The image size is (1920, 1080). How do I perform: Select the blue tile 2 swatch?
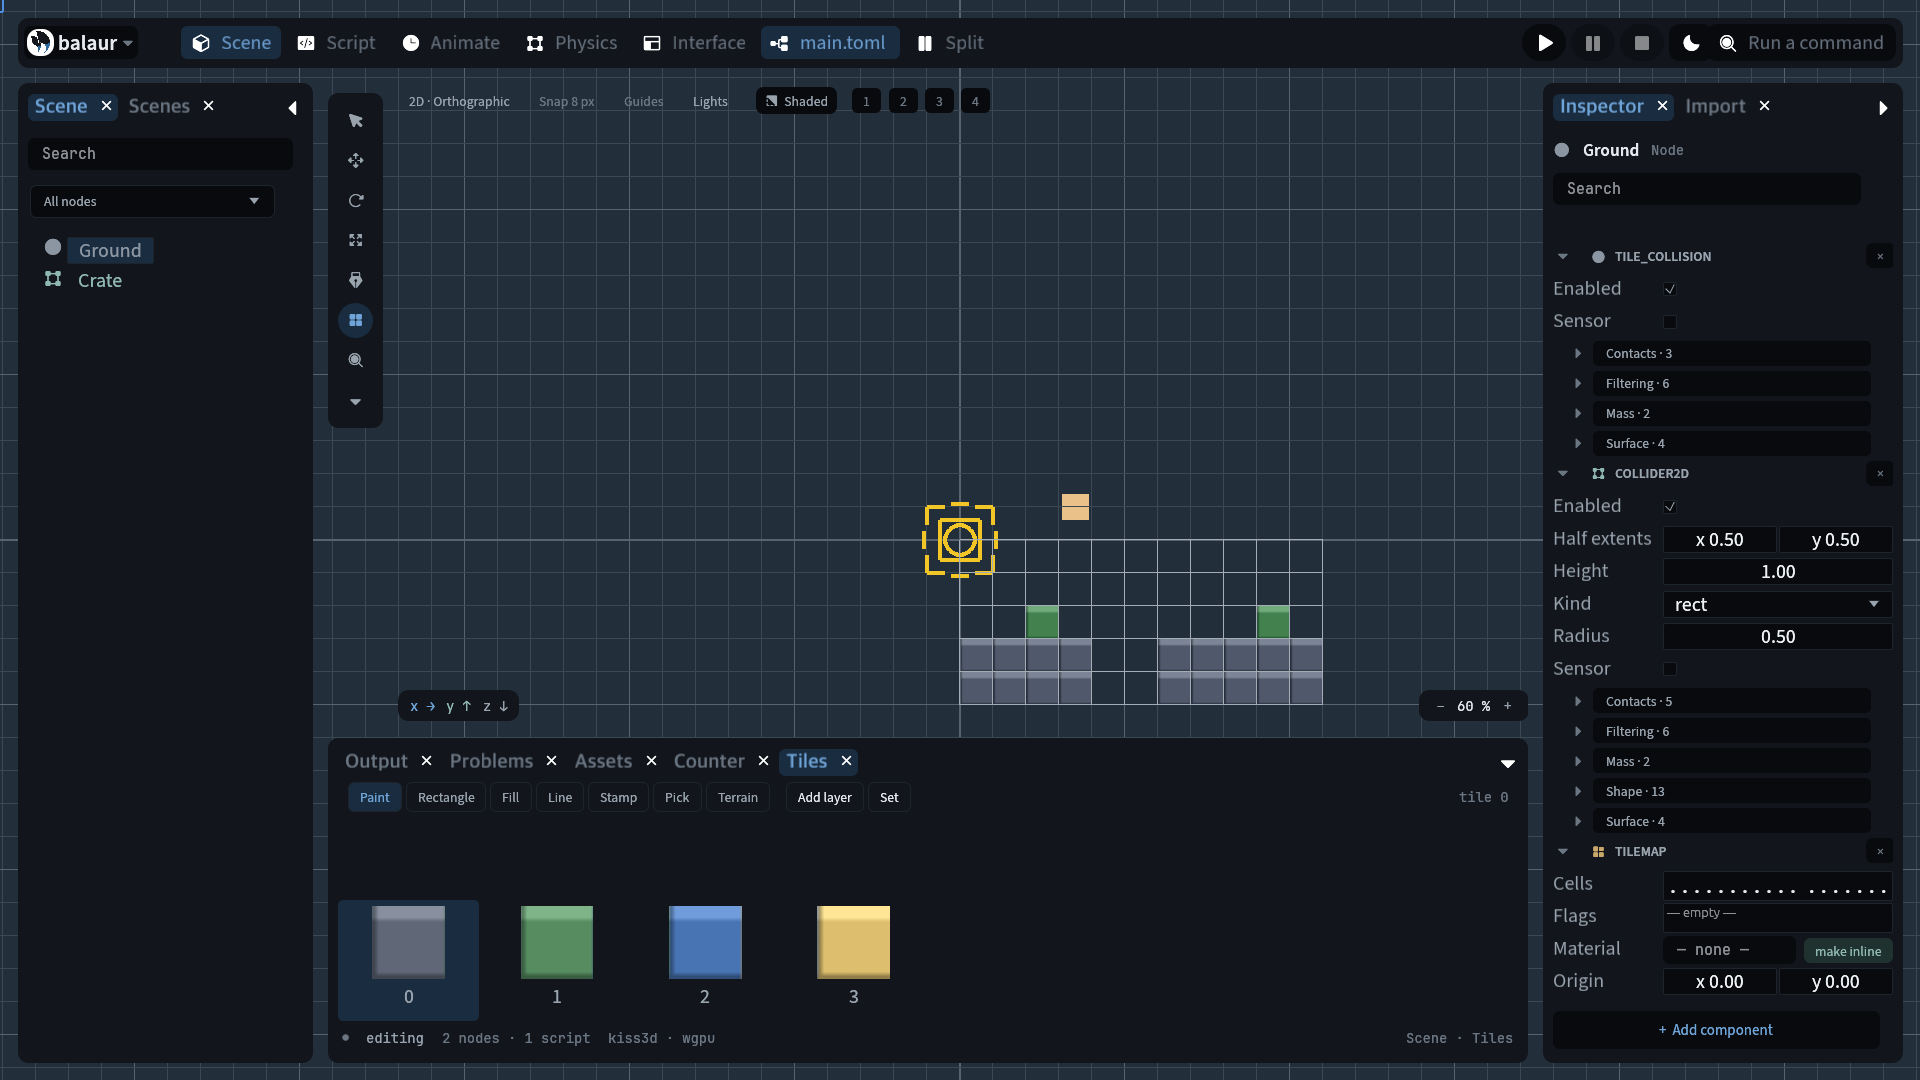(x=705, y=942)
